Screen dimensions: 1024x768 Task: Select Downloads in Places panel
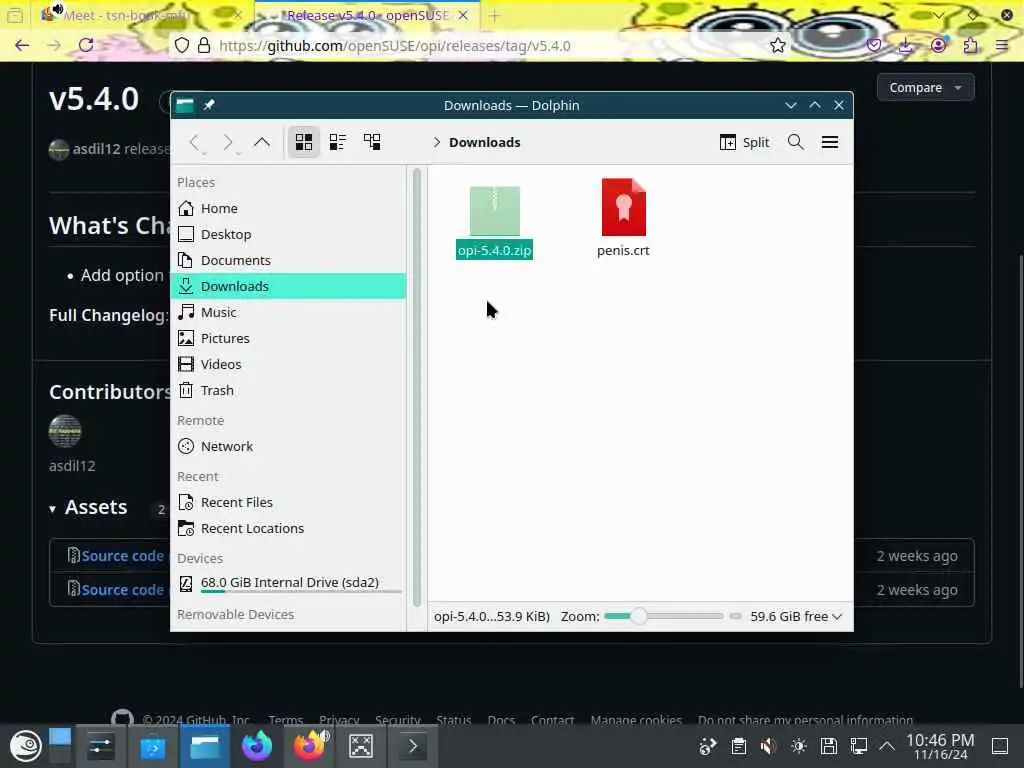click(288, 286)
